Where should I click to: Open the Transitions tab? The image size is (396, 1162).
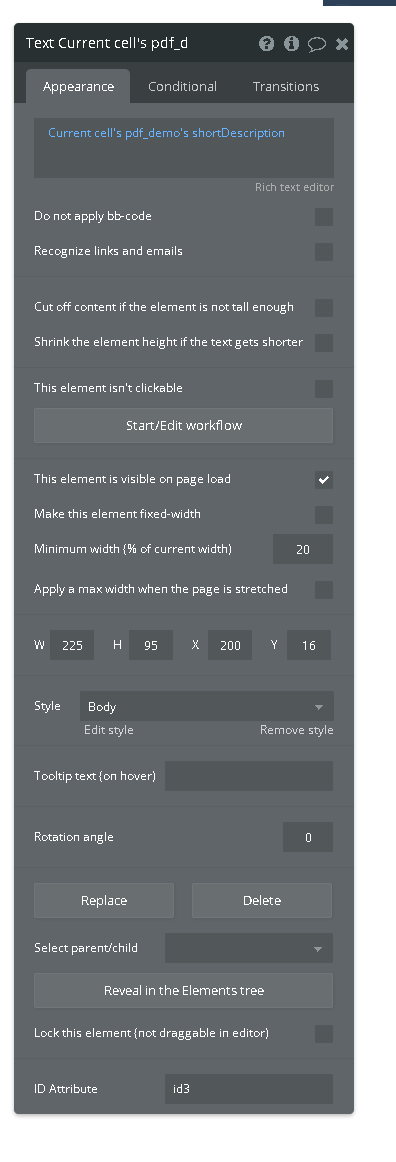coord(286,87)
